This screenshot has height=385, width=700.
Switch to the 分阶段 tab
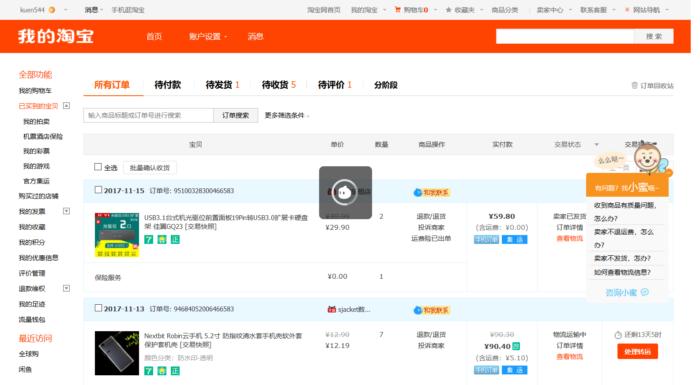(386, 85)
